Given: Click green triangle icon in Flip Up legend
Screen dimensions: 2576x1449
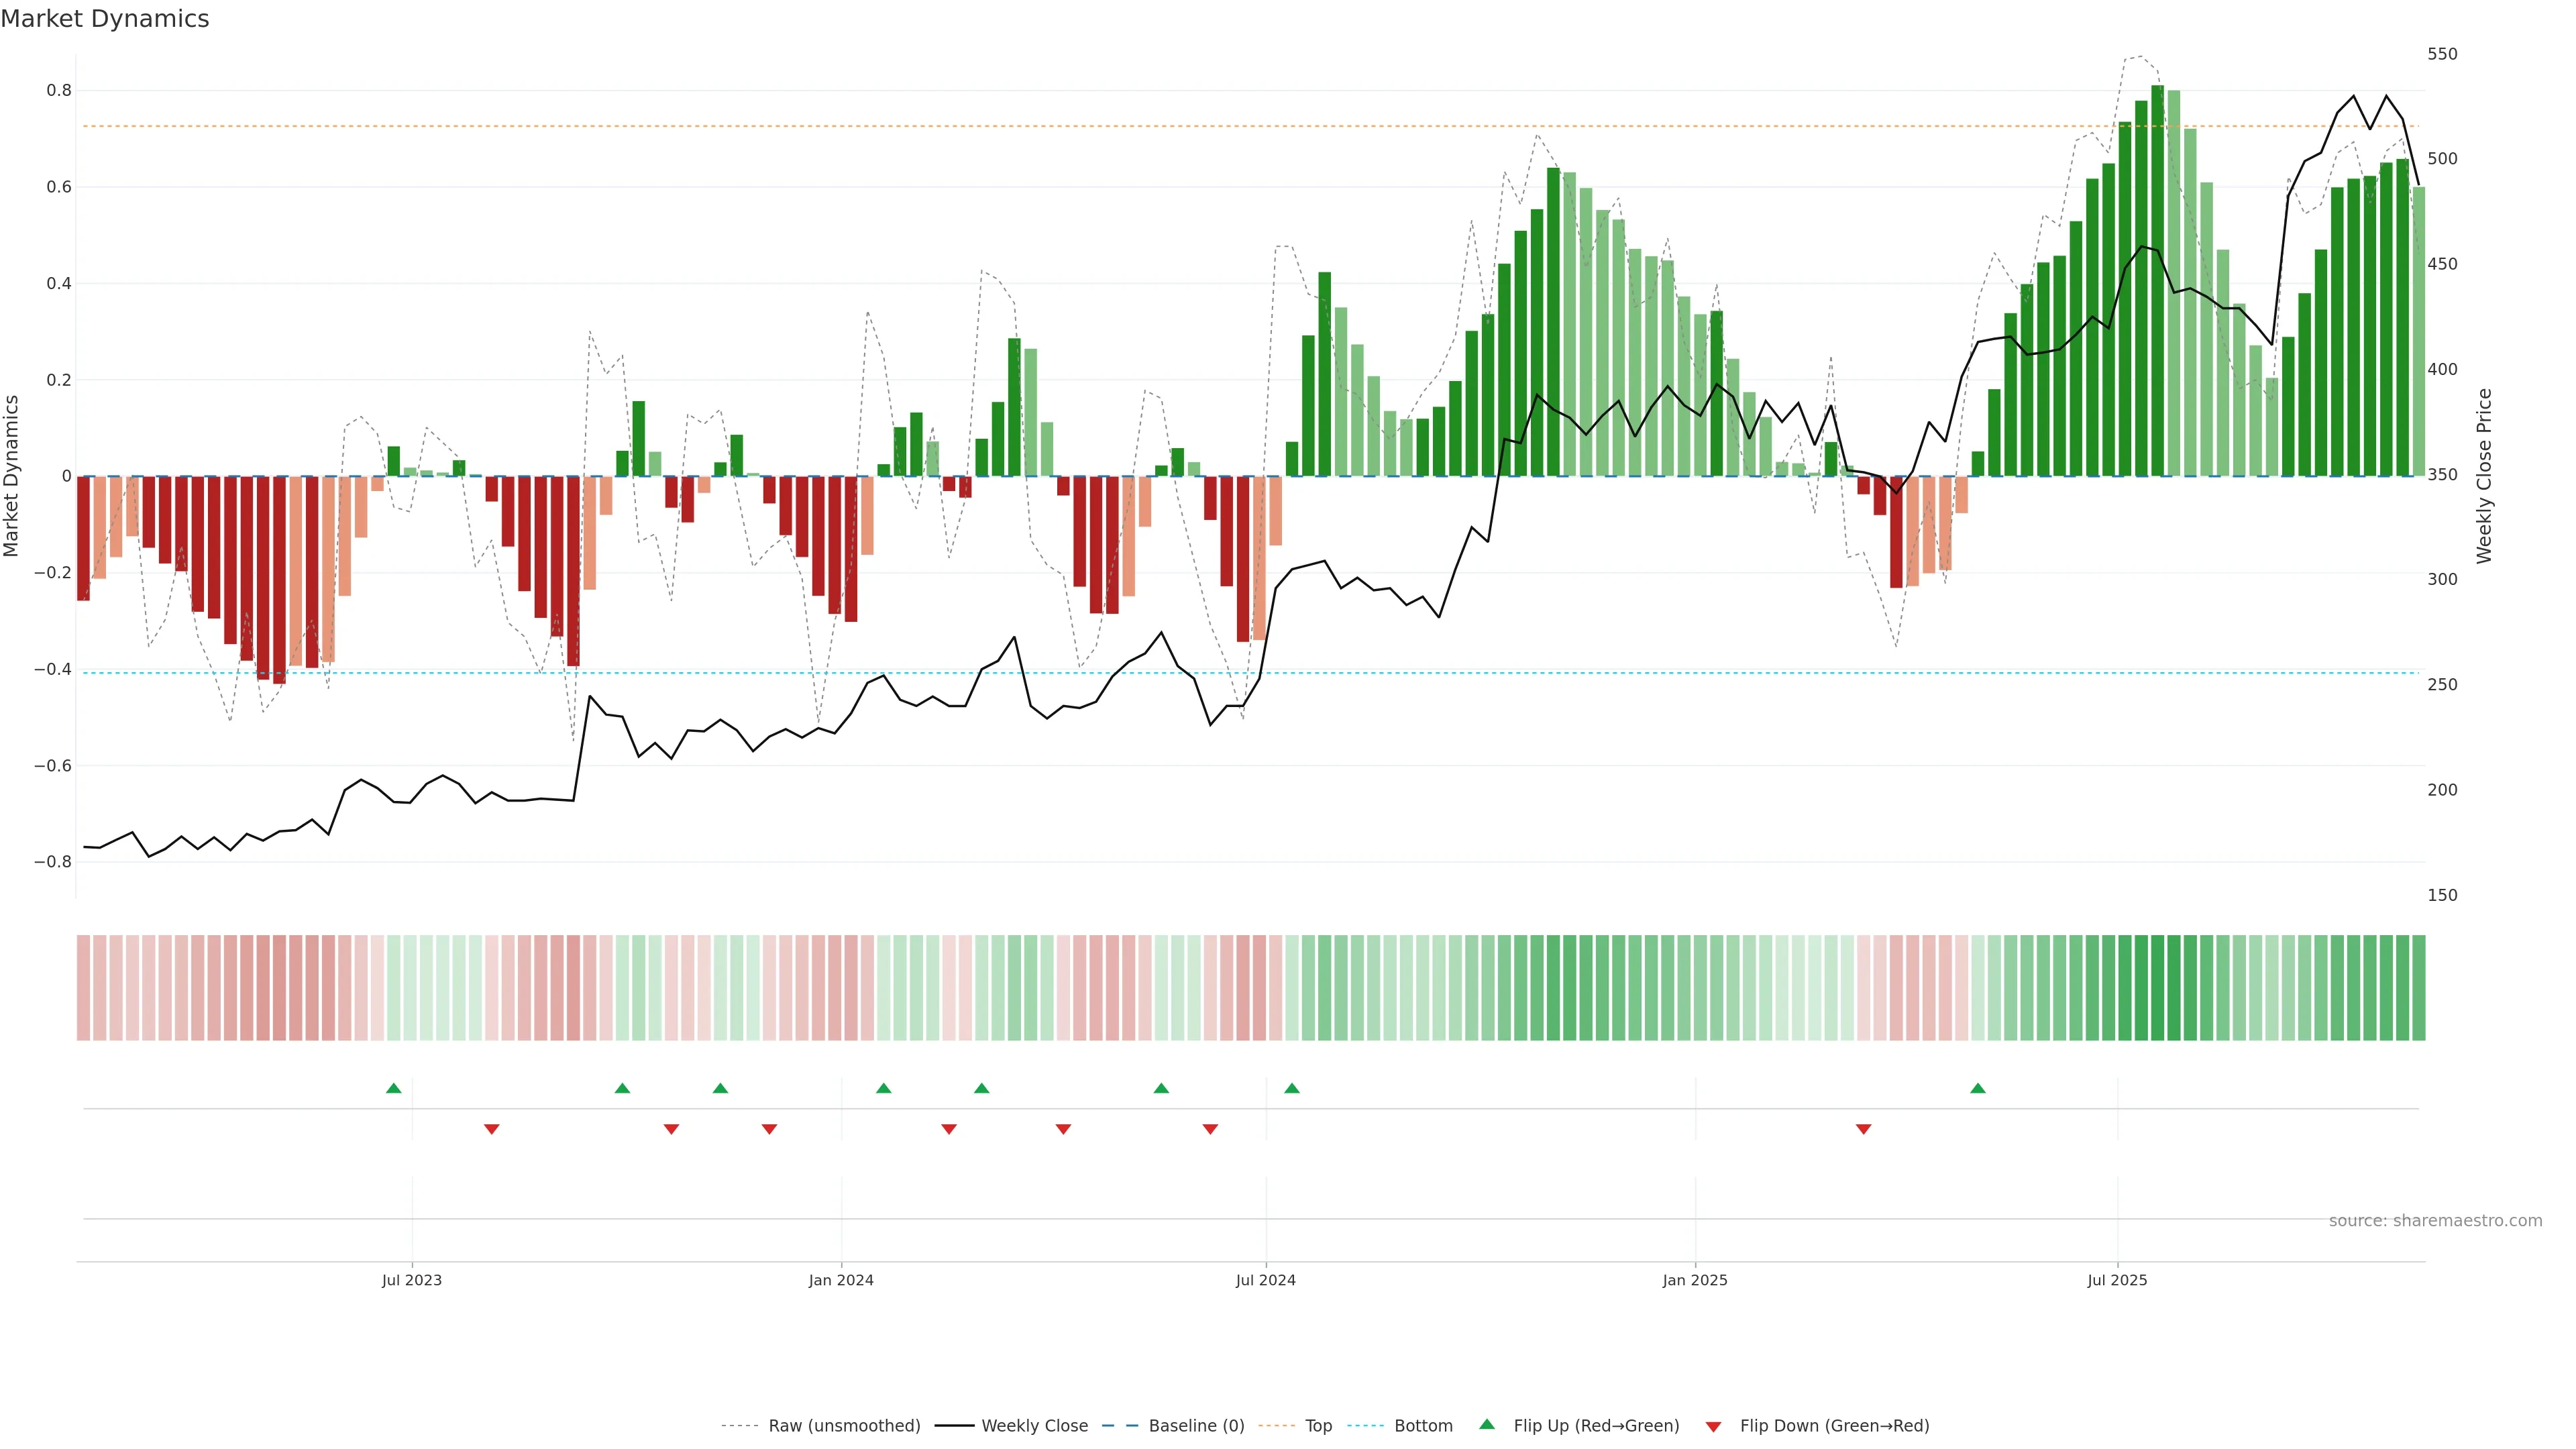Looking at the screenshot, I should point(1487,1424).
